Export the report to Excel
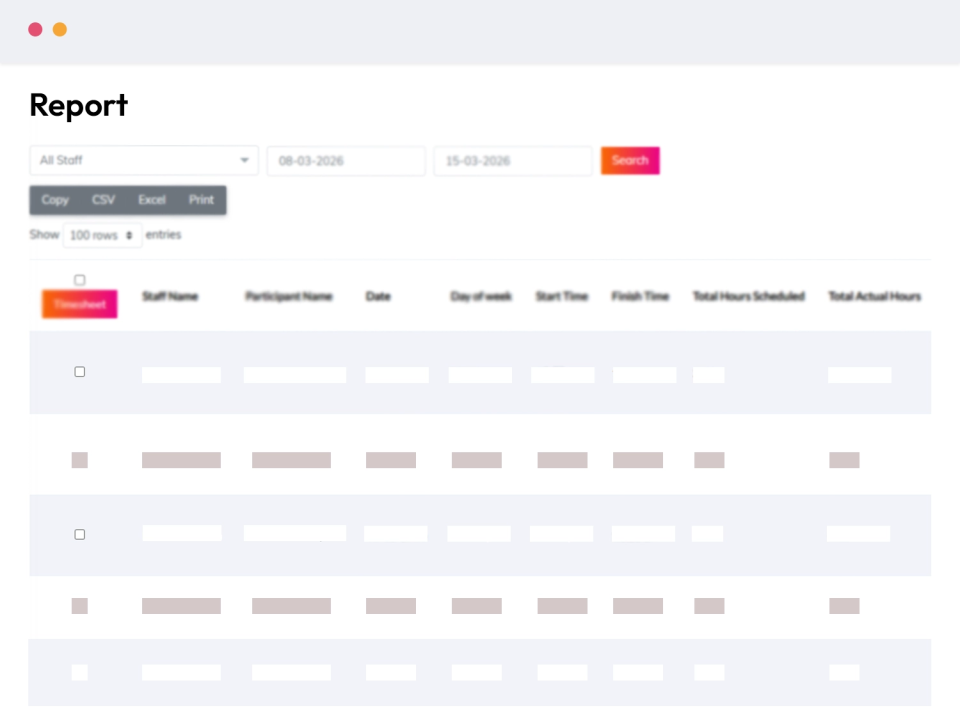The width and height of the screenshot is (960, 724). pyautogui.click(x=151, y=200)
